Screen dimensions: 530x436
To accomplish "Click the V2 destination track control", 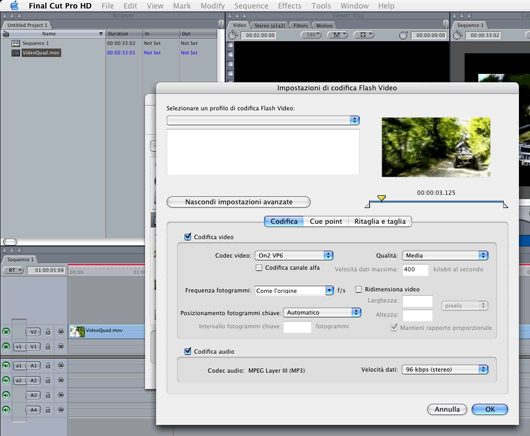I will (x=33, y=332).
